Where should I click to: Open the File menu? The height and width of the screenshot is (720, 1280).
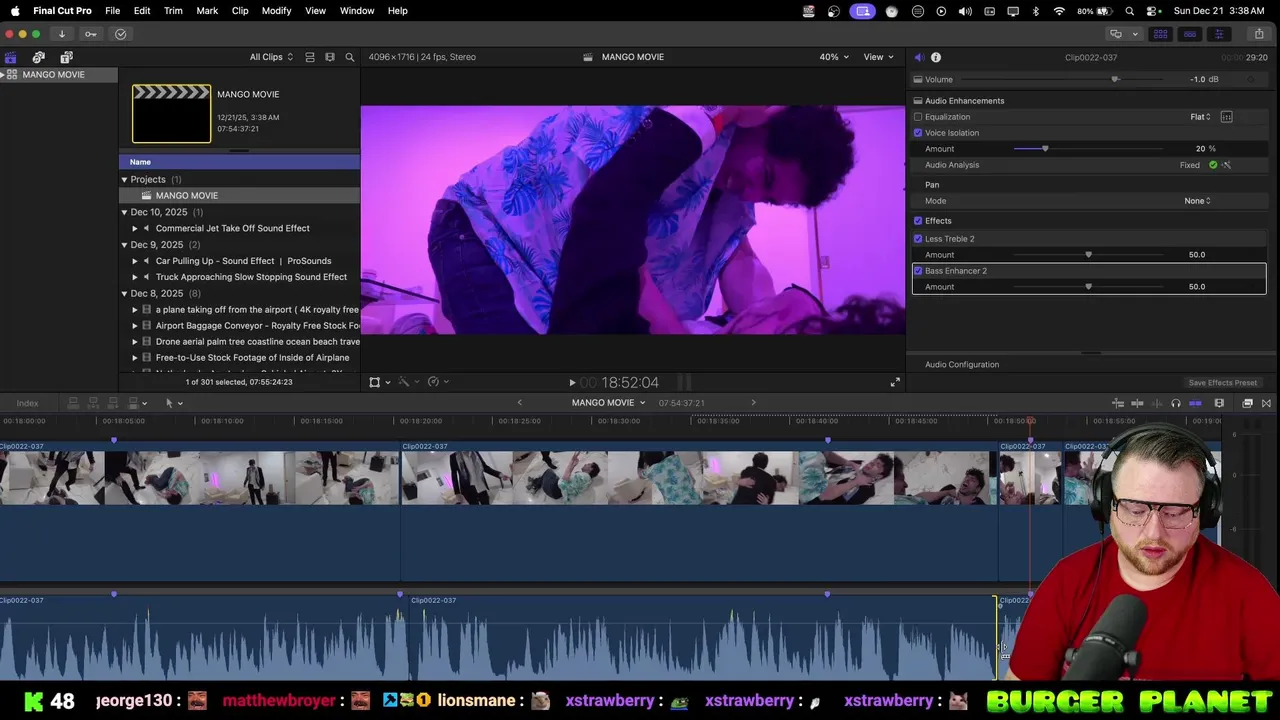click(113, 11)
